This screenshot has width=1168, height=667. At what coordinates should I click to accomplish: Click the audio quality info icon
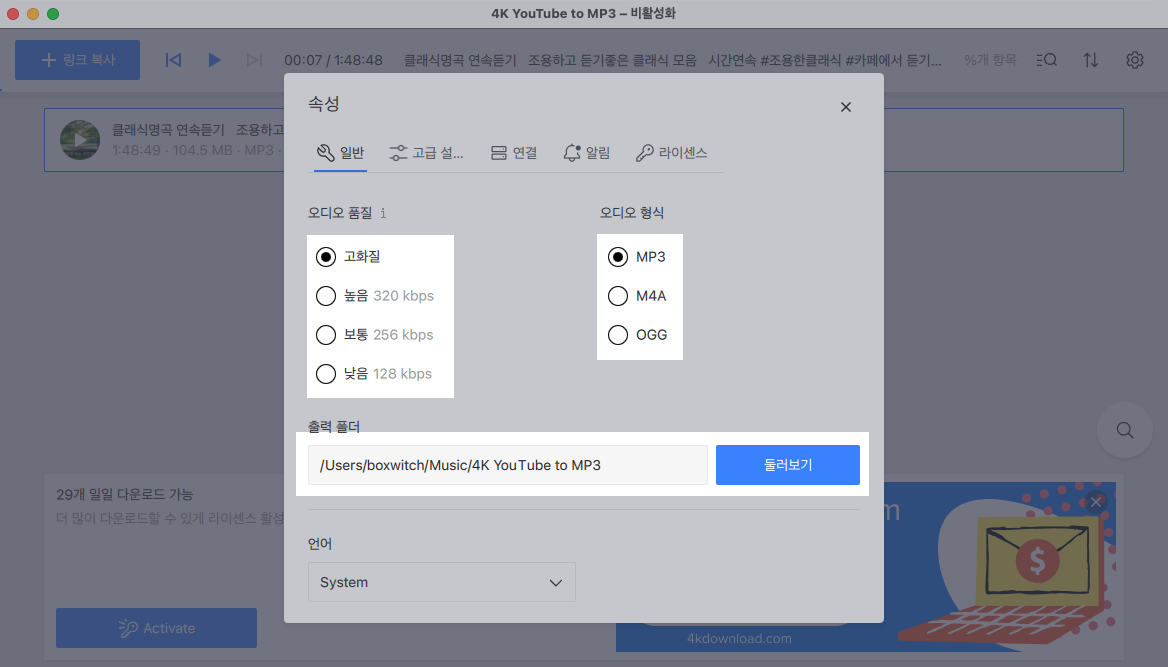coord(383,213)
